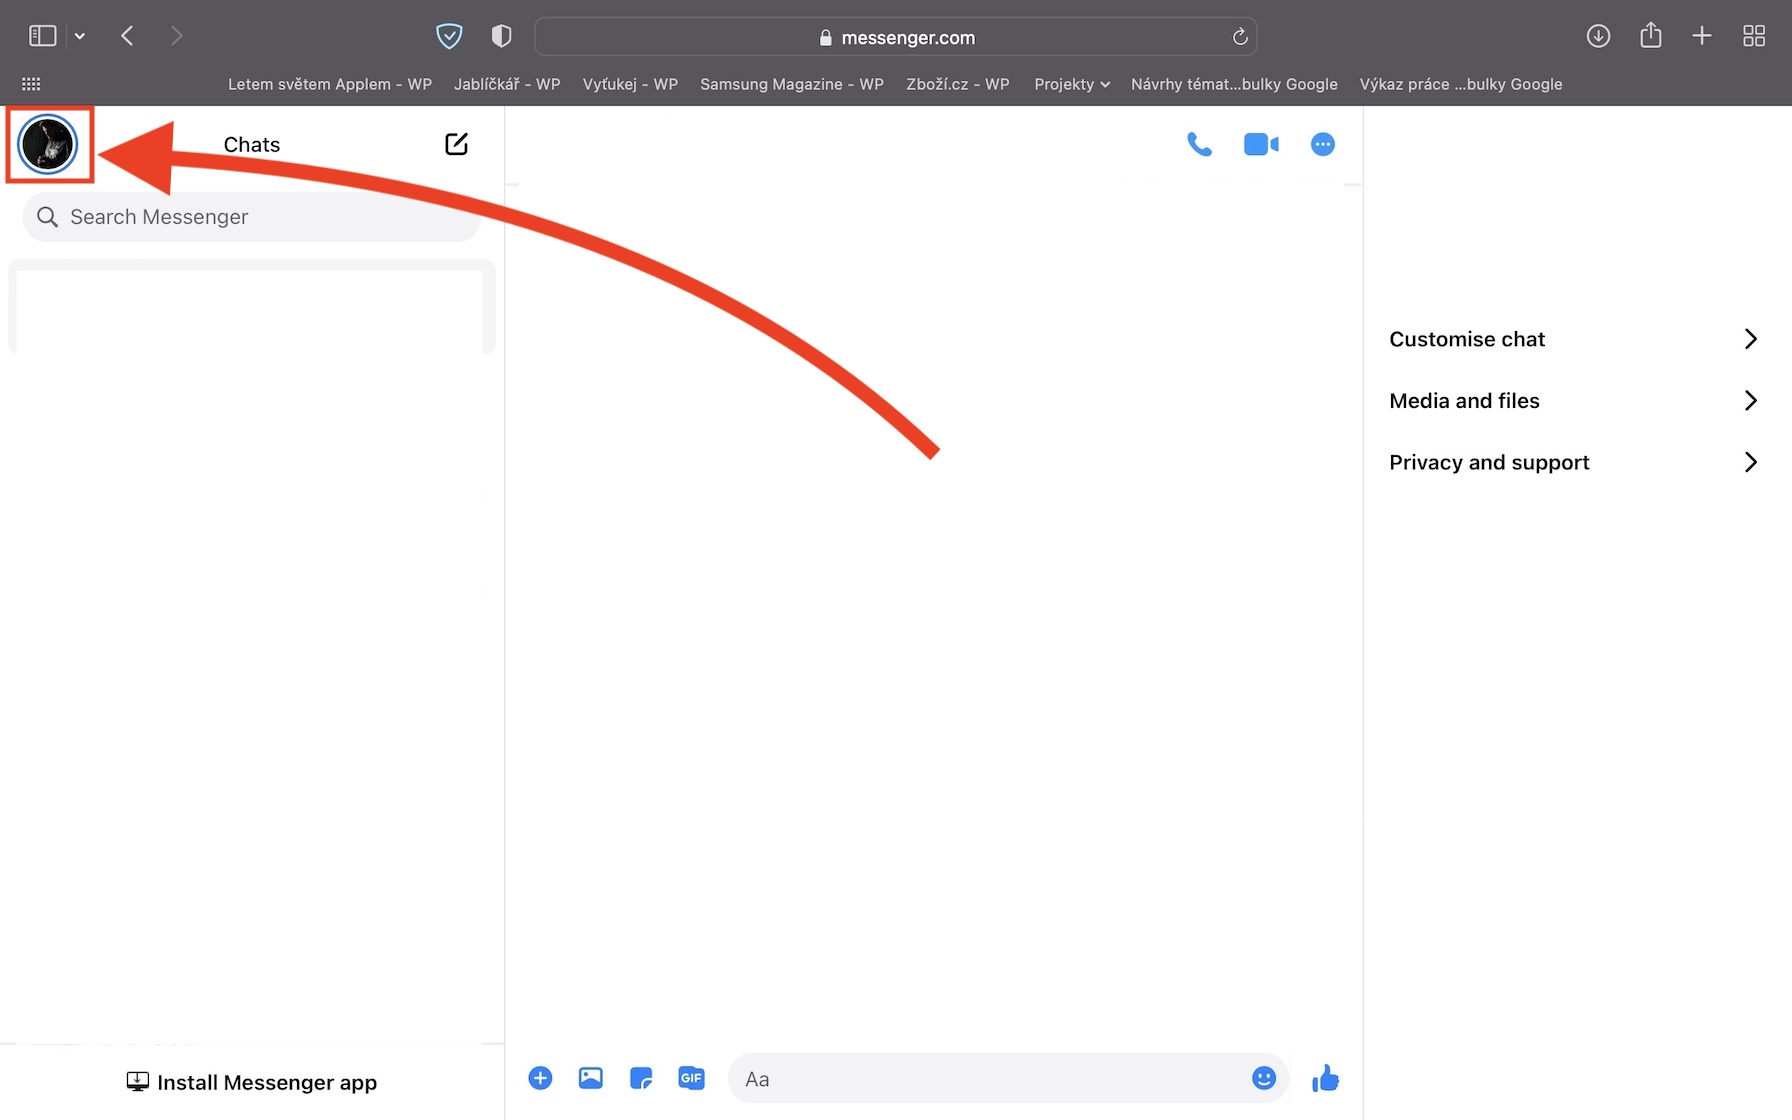1792x1120 pixels.
Task: Click the Aa message input box
Action: pyautogui.click(x=1008, y=1078)
